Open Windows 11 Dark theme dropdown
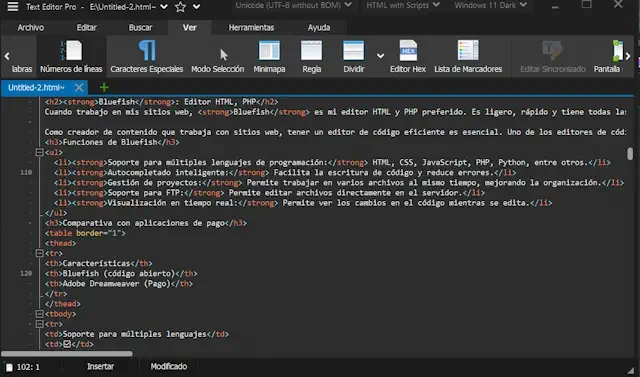The width and height of the screenshot is (640, 377). pyautogui.click(x=491, y=5)
